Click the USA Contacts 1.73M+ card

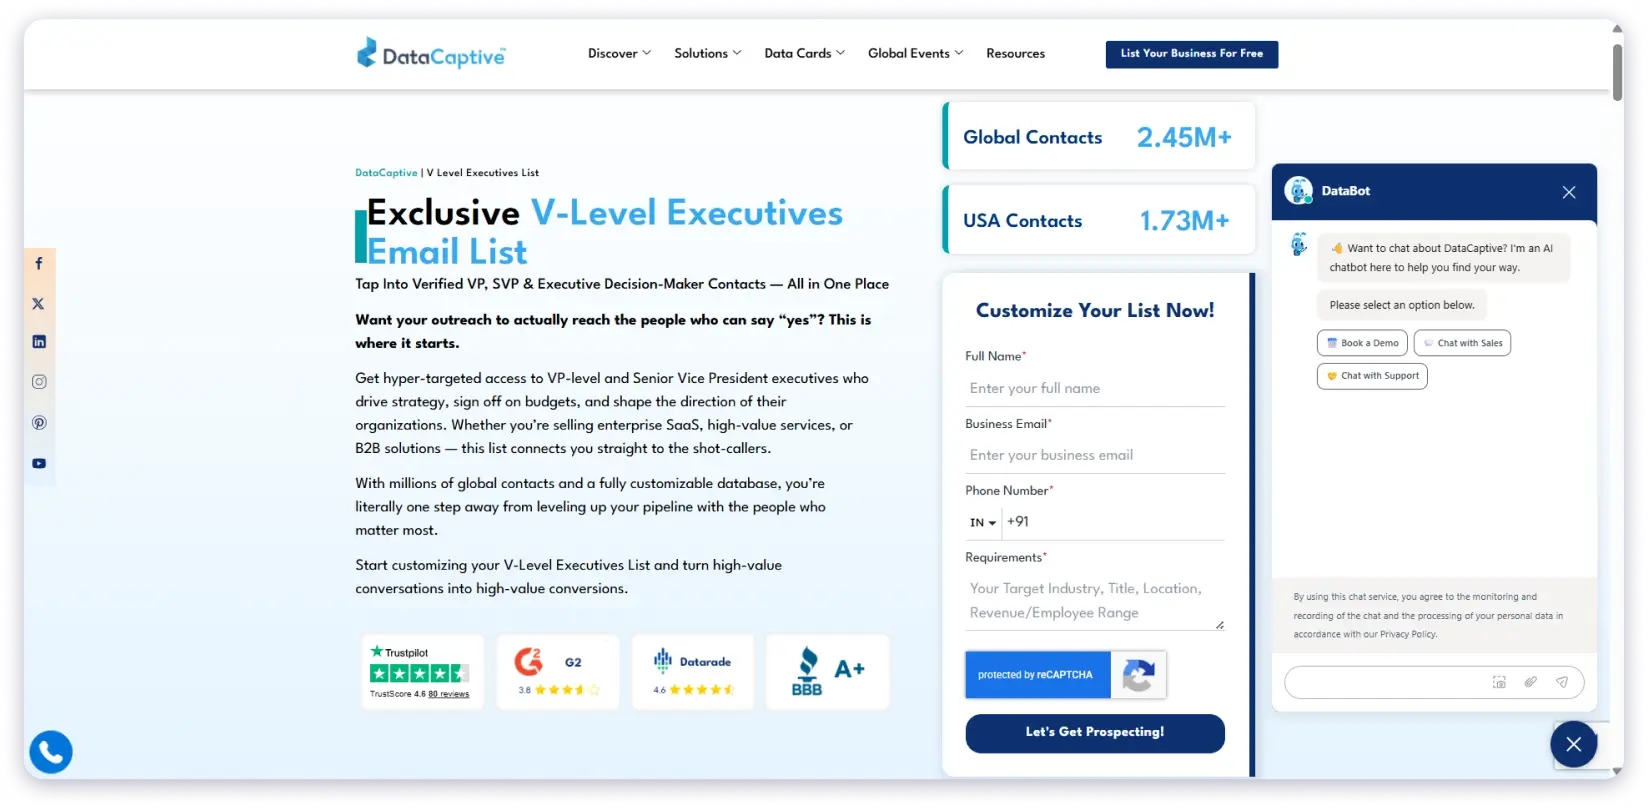pyautogui.click(x=1098, y=220)
